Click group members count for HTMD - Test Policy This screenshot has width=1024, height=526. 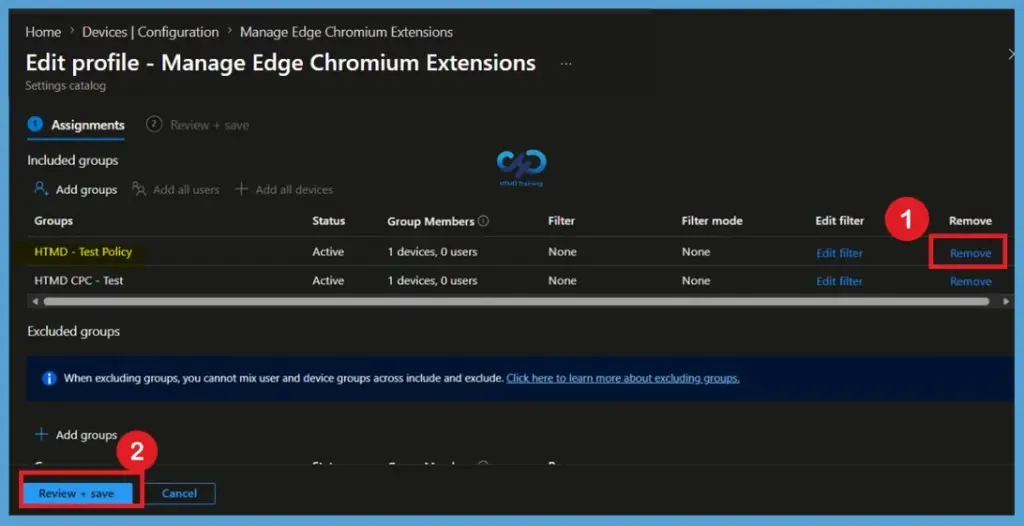(x=432, y=252)
